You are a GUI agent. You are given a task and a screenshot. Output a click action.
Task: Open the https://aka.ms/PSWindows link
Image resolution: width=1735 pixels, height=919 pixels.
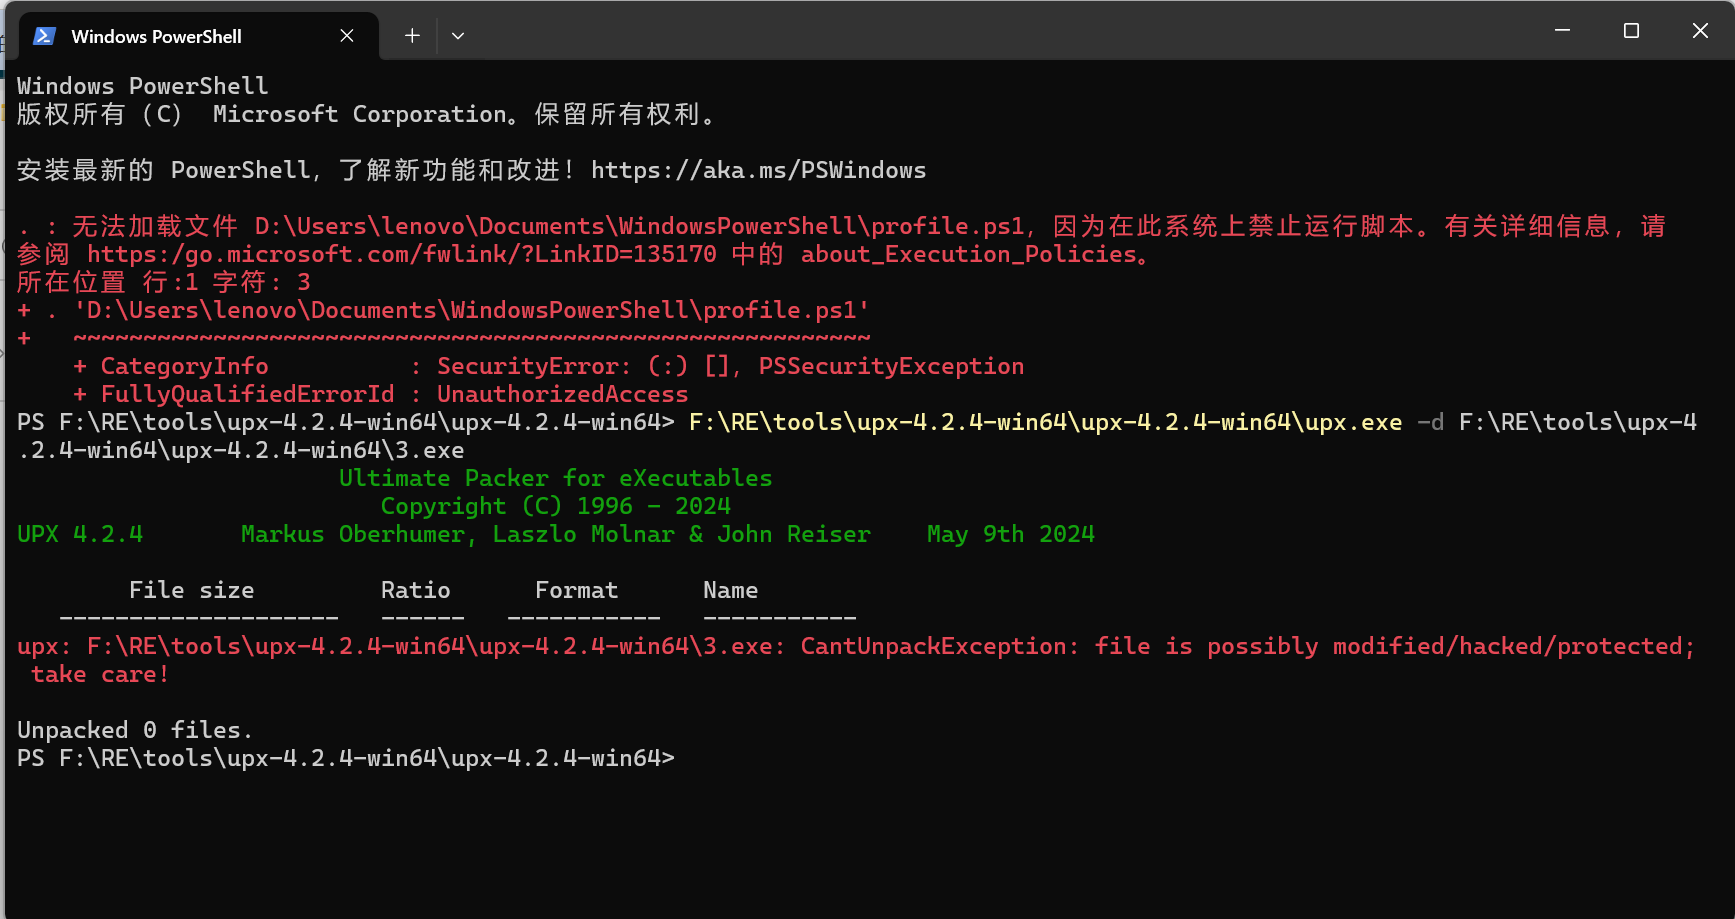pos(757,170)
